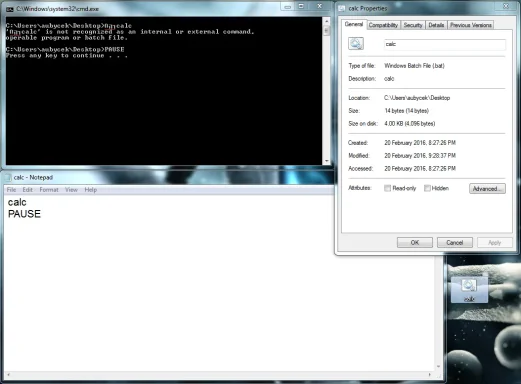
Task: Switch to the General tab
Action: point(354,24)
